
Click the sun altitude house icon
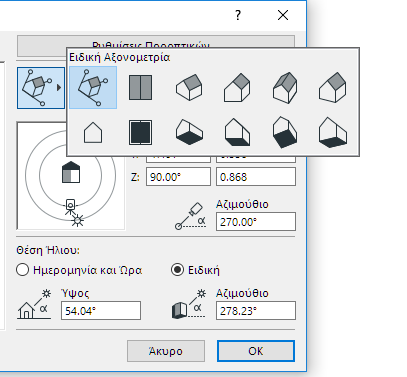click(x=34, y=304)
